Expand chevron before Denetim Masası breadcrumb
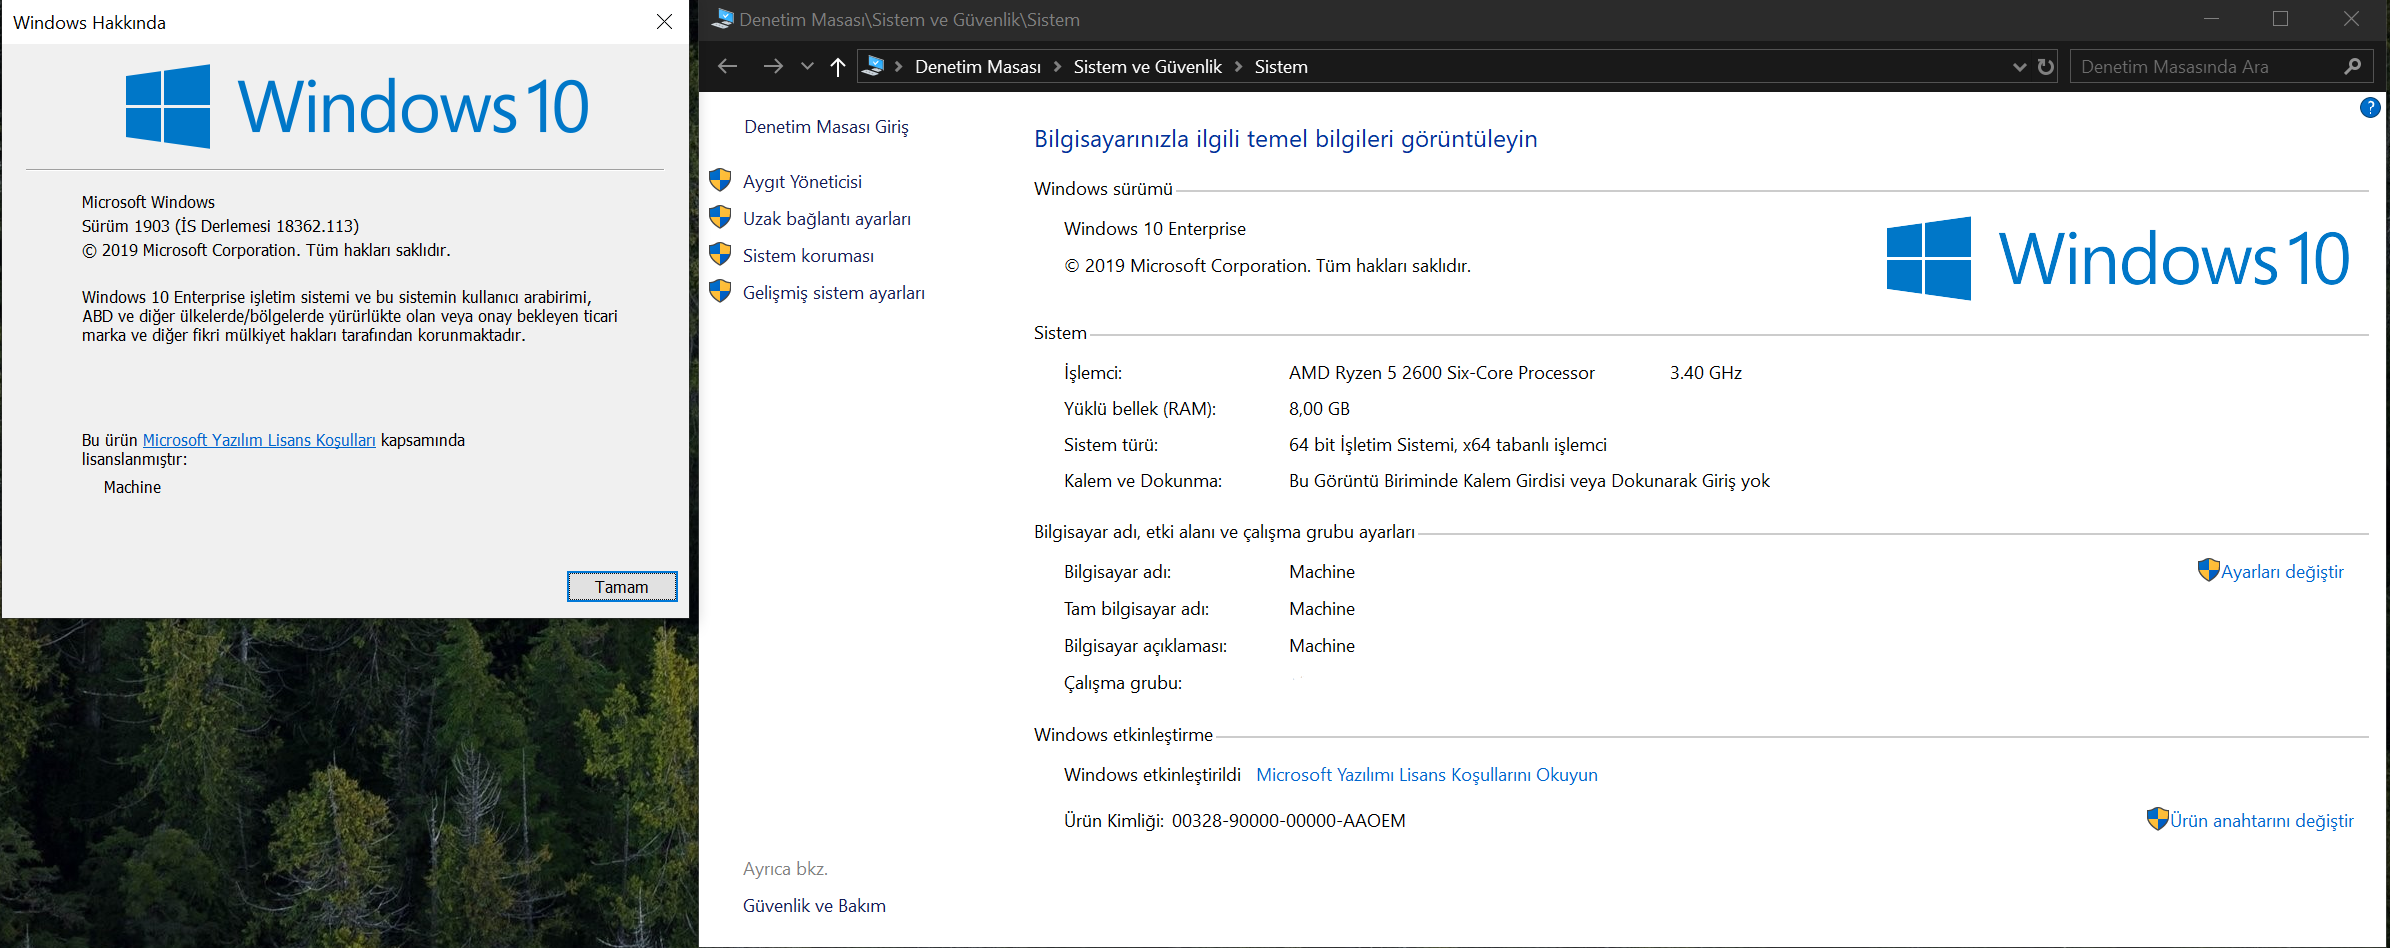 coord(899,67)
